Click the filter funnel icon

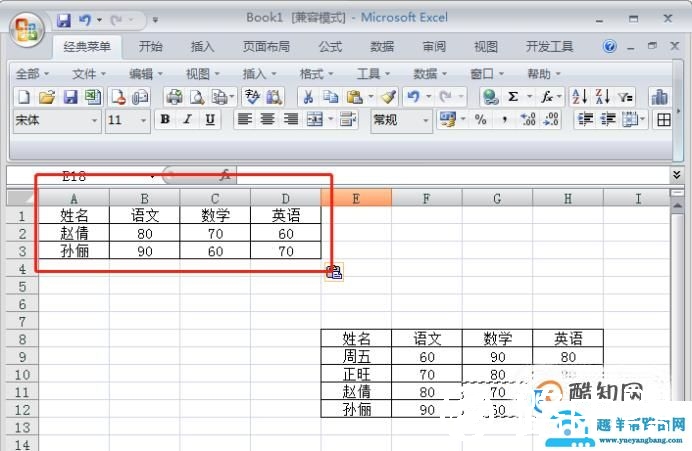625,97
